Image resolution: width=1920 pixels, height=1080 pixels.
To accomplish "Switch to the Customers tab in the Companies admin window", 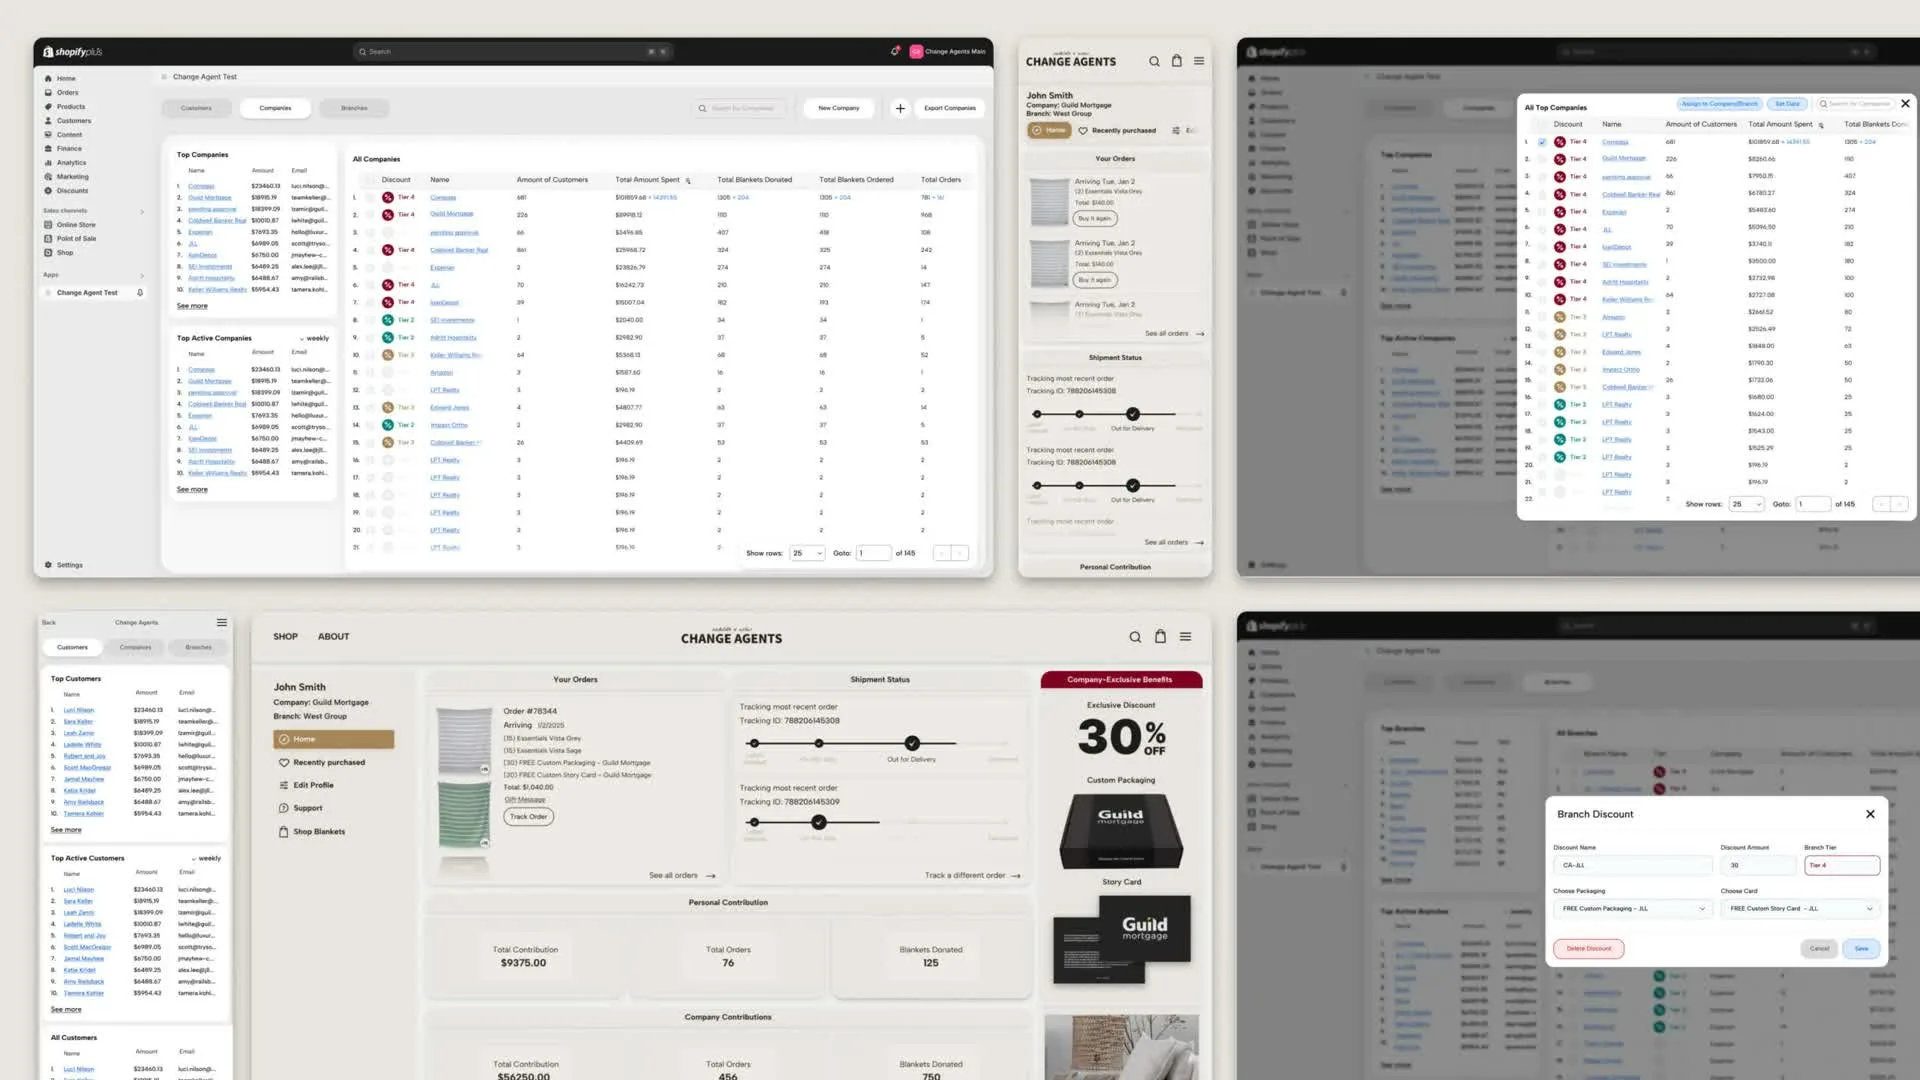I will point(196,108).
